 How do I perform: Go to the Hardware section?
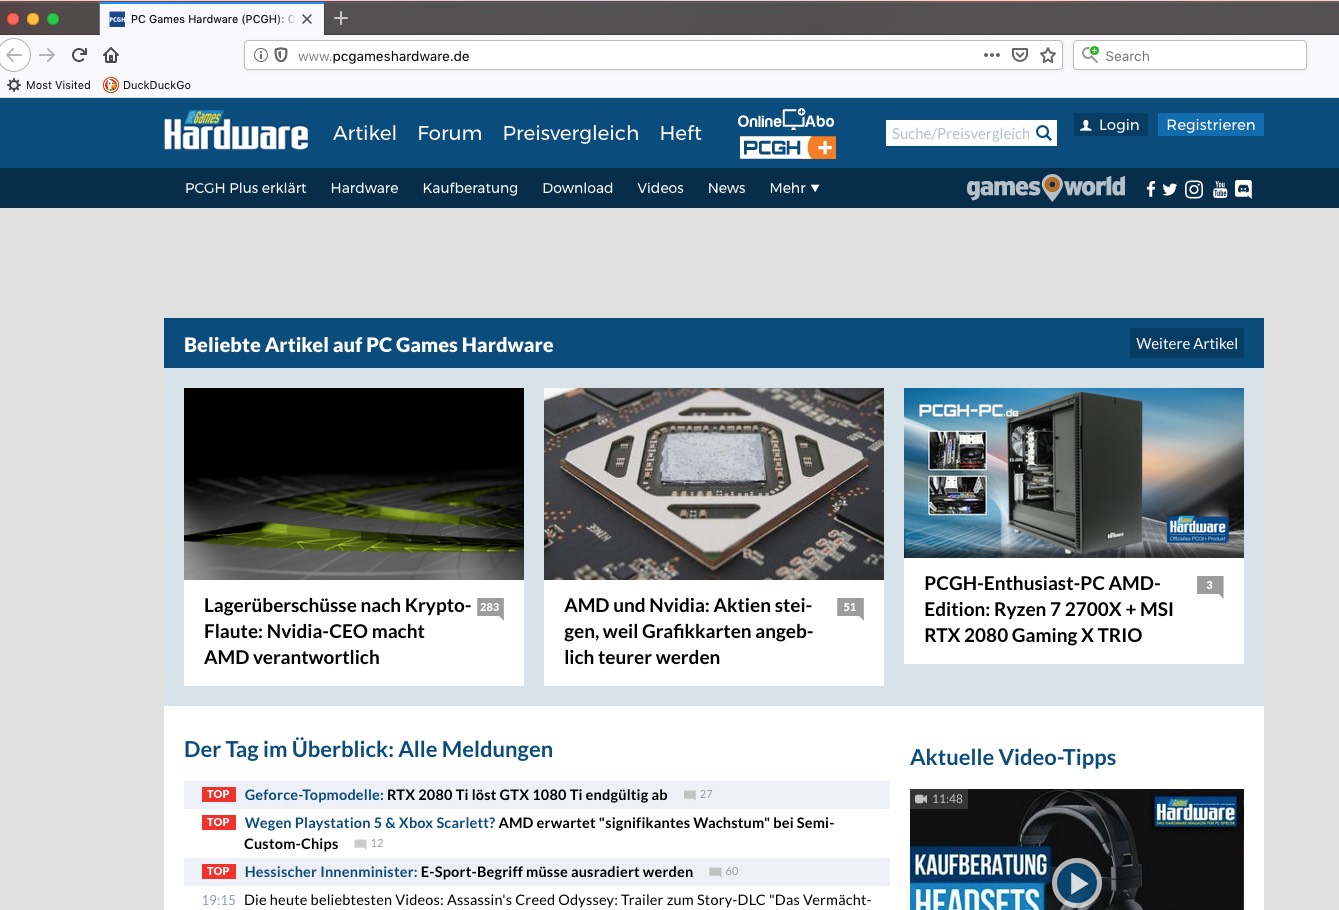pos(364,188)
